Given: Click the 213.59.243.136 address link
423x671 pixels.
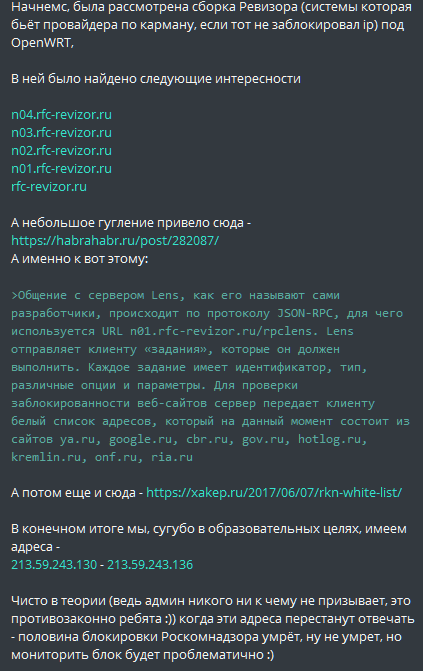Looking at the screenshot, I should [150, 564].
